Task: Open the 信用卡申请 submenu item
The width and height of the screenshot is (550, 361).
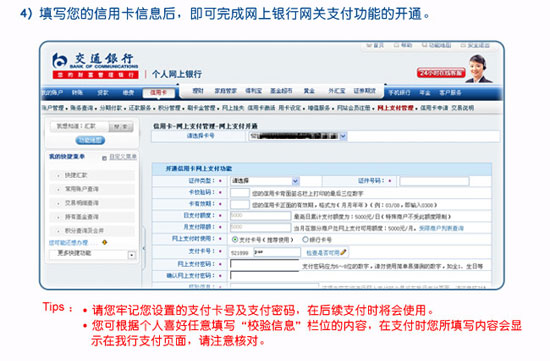Action: (x=434, y=108)
